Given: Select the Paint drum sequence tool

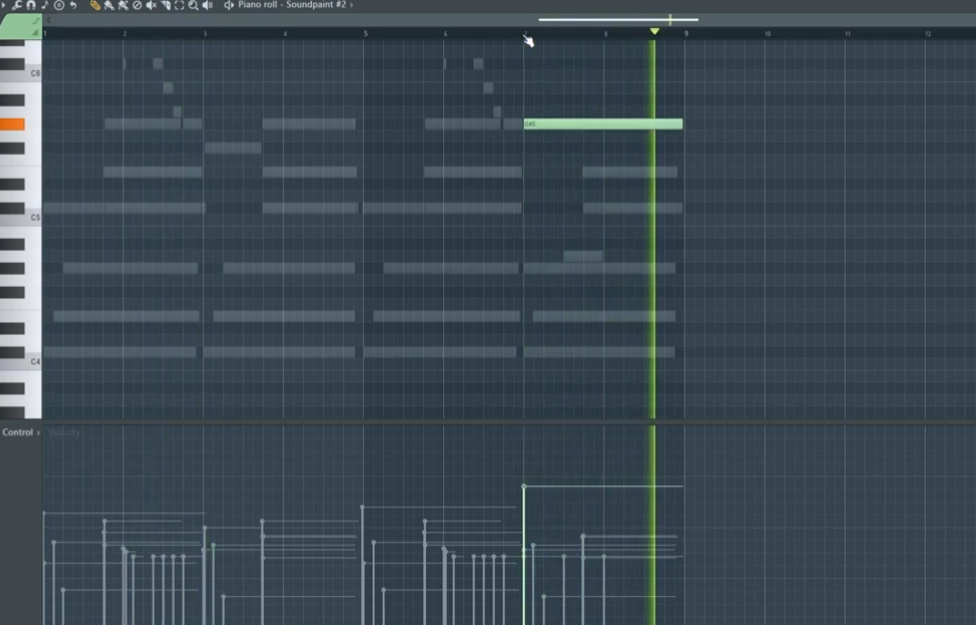Looking at the screenshot, I should click(123, 5).
